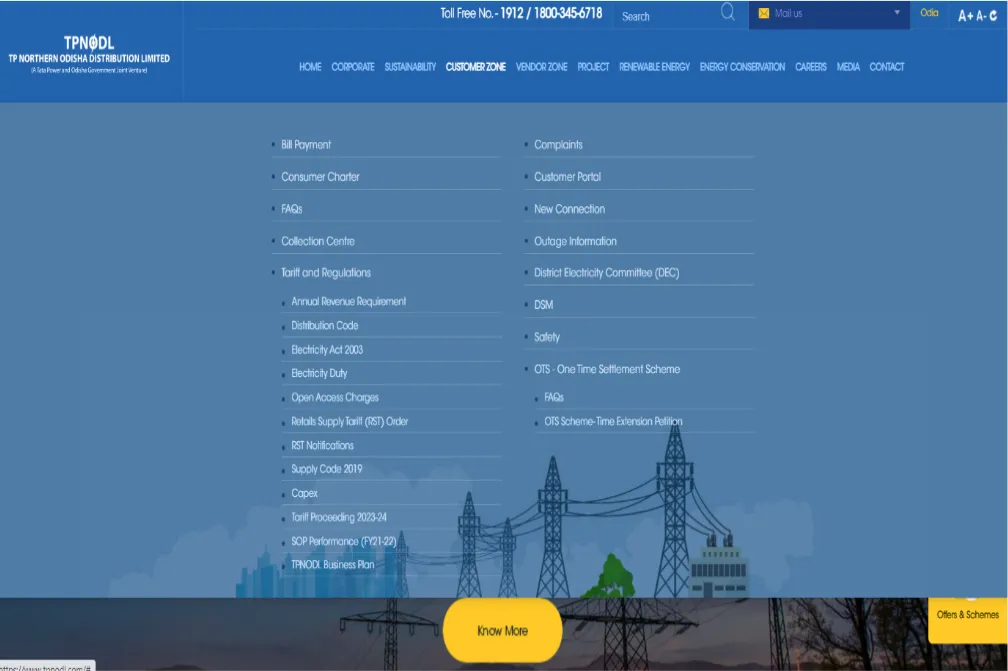Open the Vendor Zone menu
This screenshot has width=1008, height=671.
541,67
